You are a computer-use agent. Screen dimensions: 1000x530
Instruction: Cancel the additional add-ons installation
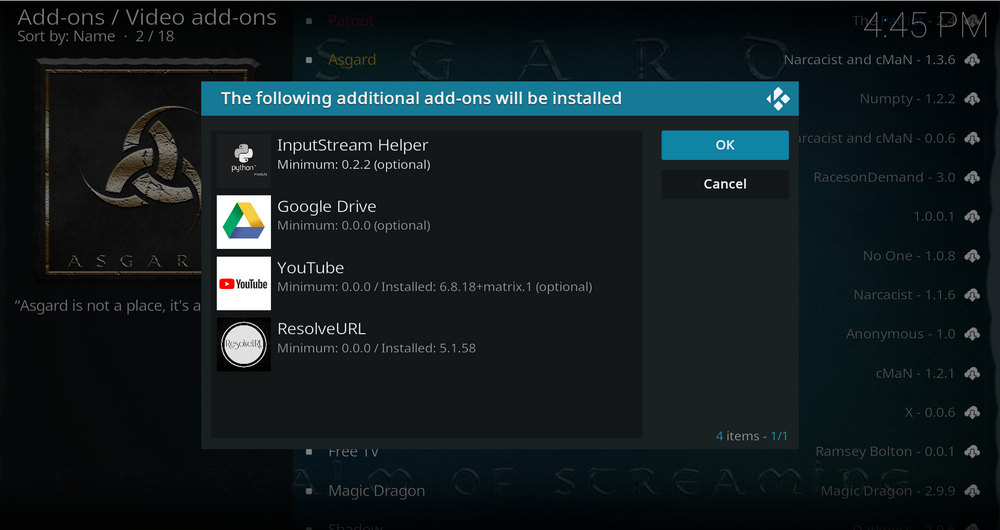click(724, 184)
